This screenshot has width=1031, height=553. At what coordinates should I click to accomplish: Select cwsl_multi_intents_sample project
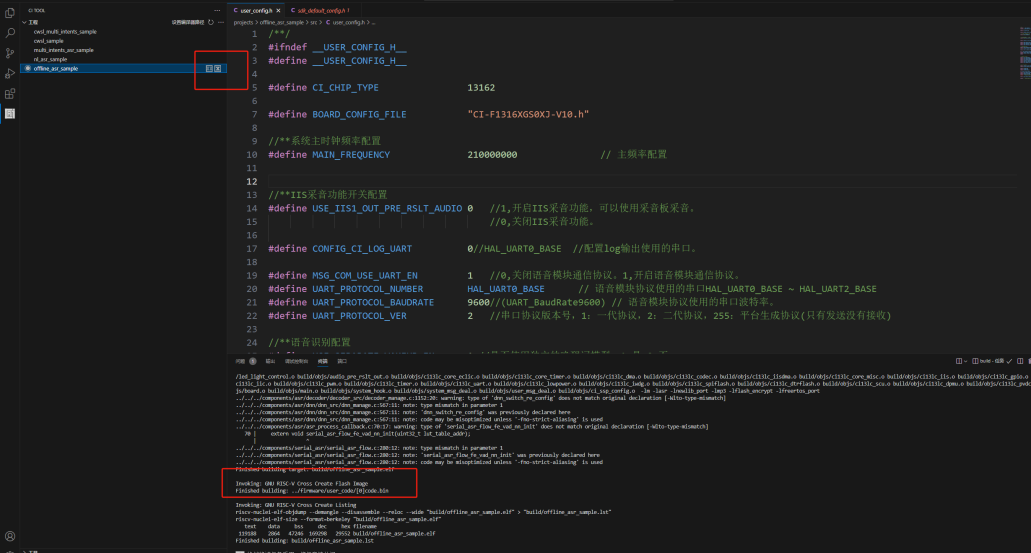pyautogui.click(x=65, y=32)
